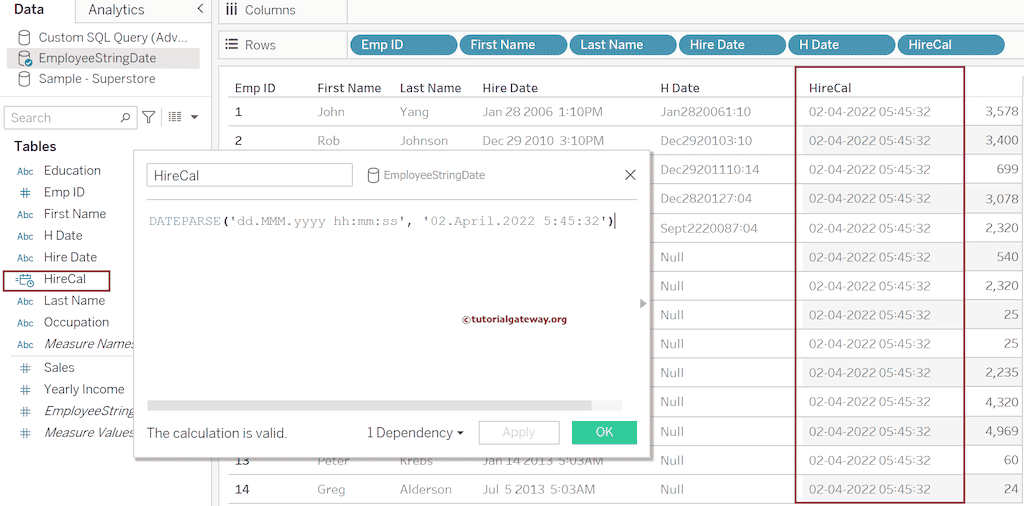Select the Education field
The height and width of the screenshot is (506, 1024).
tap(72, 171)
